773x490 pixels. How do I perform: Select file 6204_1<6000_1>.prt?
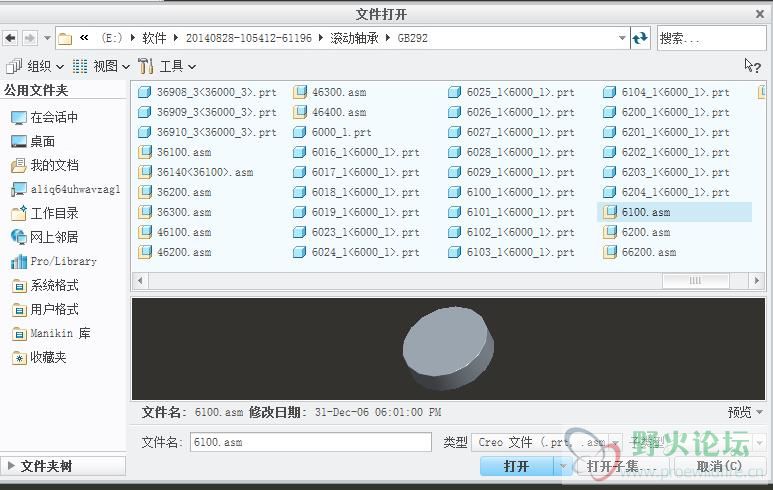click(x=667, y=192)
